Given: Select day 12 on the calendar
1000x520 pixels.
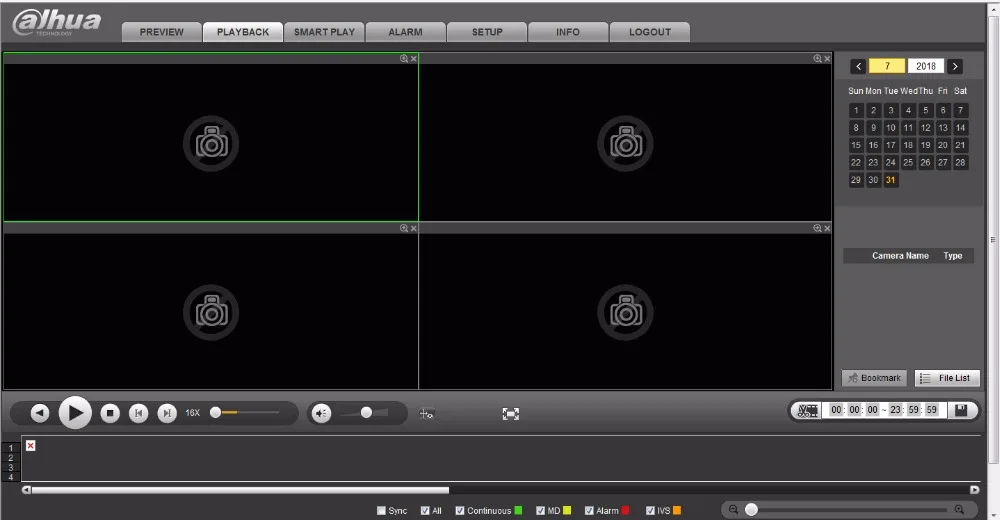Looking at the screenshot, I should point(925,128).
